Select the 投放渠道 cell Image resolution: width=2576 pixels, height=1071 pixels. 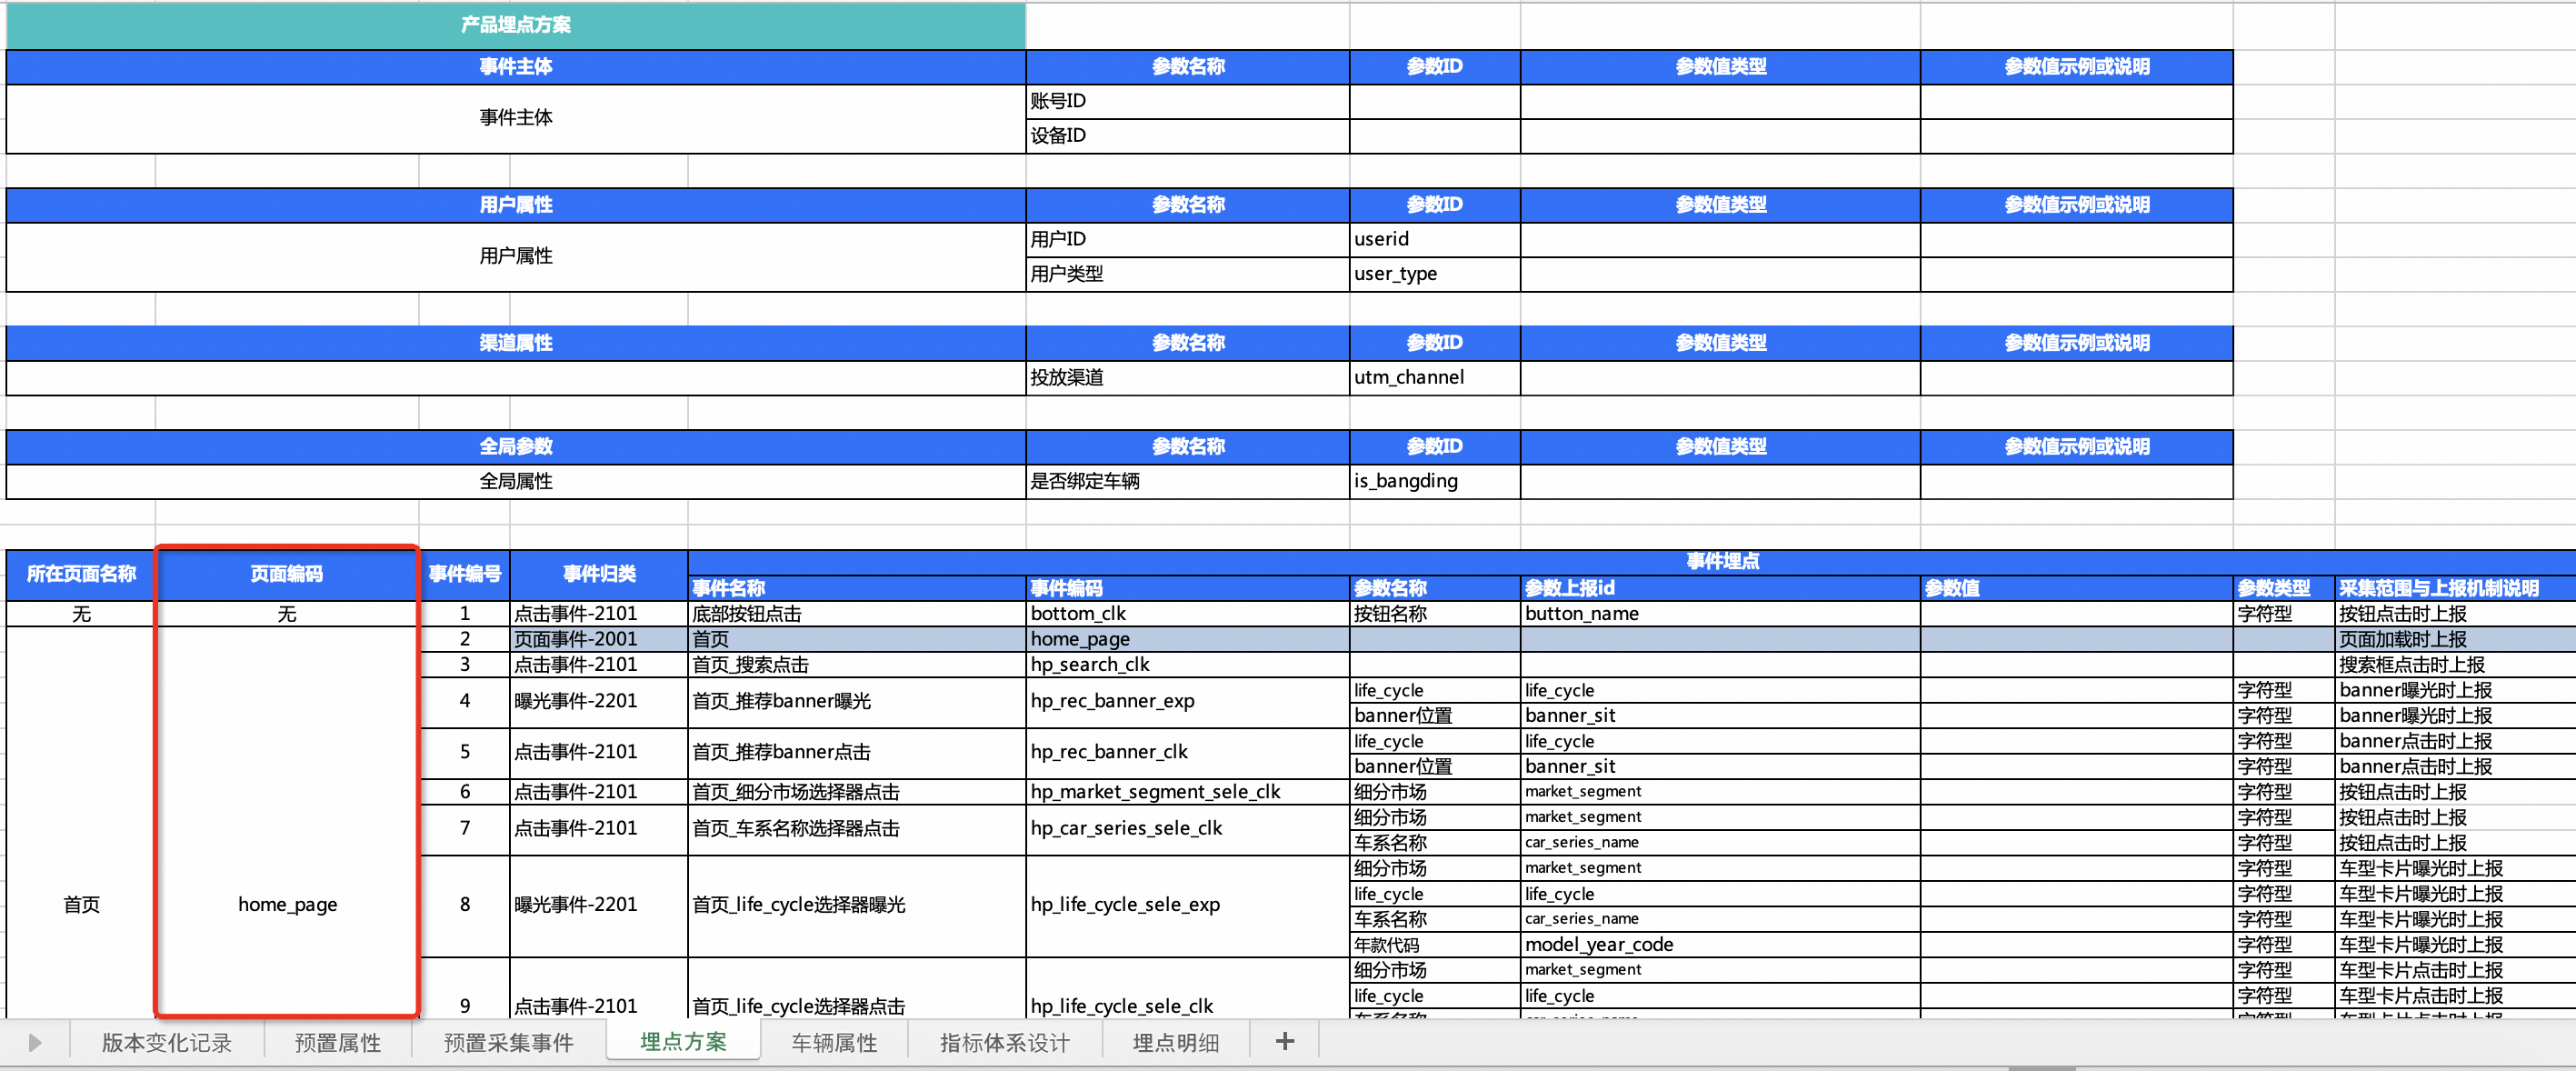pos(1187,378)
